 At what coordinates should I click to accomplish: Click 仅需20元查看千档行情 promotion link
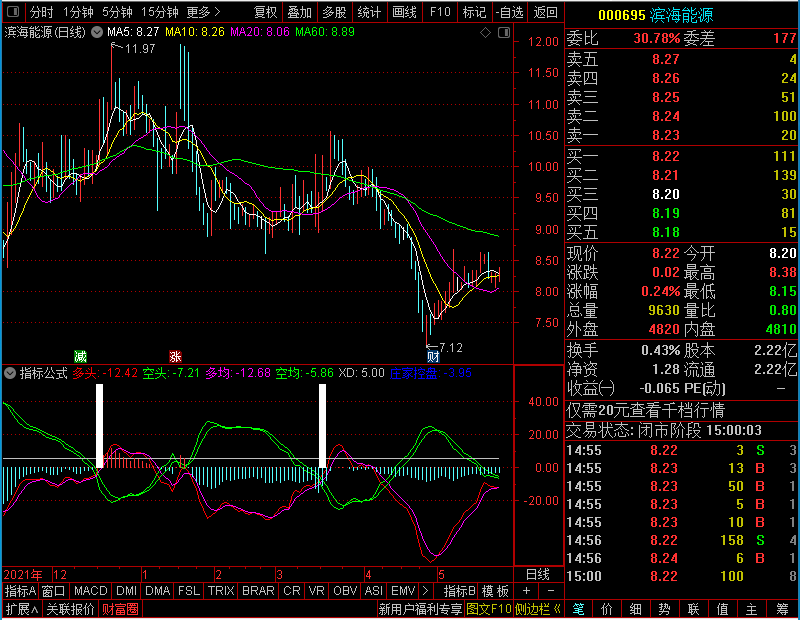pos(646,410)
